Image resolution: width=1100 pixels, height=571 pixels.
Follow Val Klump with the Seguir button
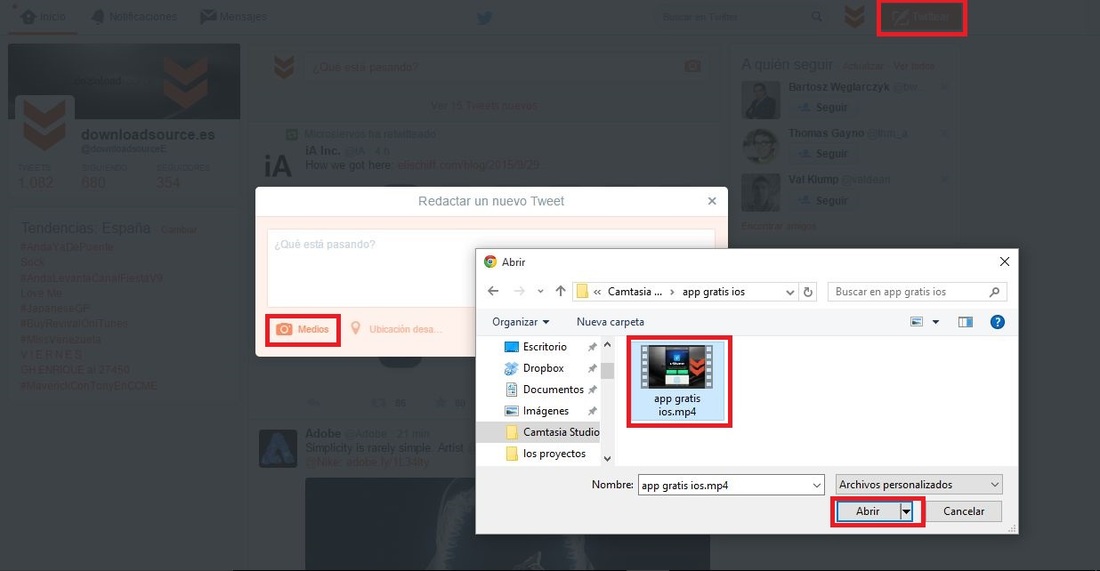(823, 201)
